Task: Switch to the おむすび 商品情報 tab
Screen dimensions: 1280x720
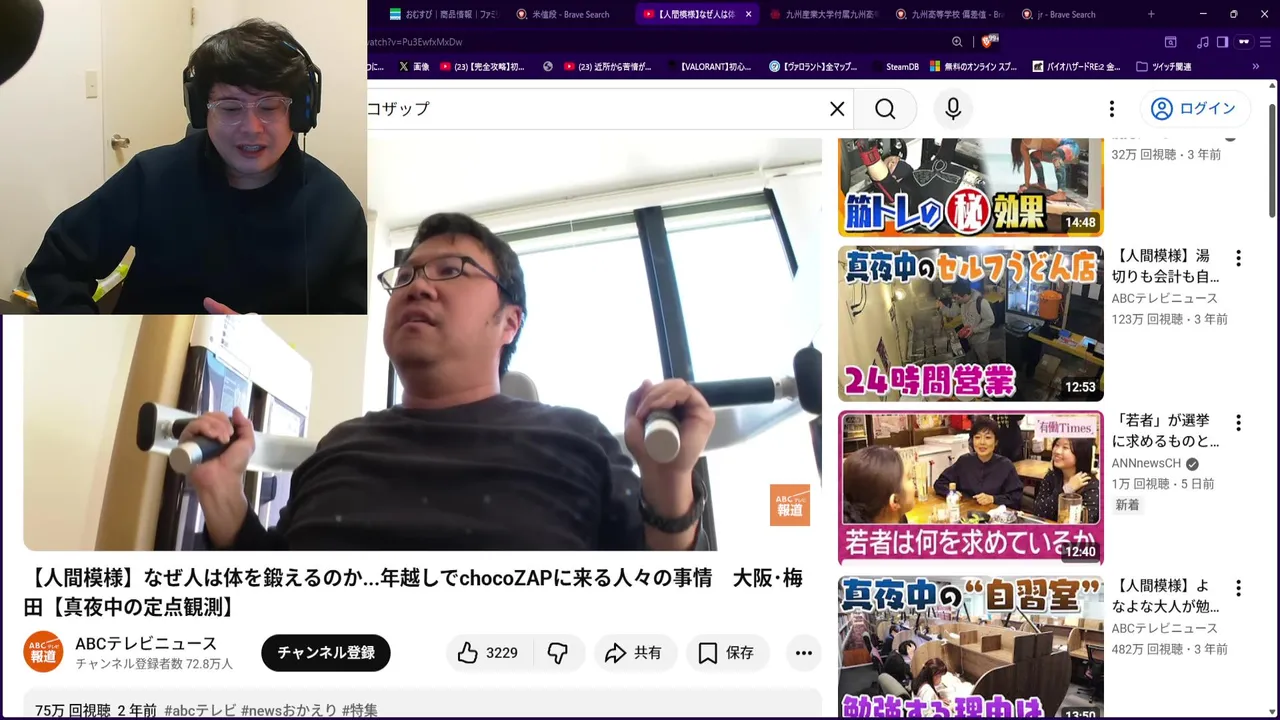Action: click(443, 14)
